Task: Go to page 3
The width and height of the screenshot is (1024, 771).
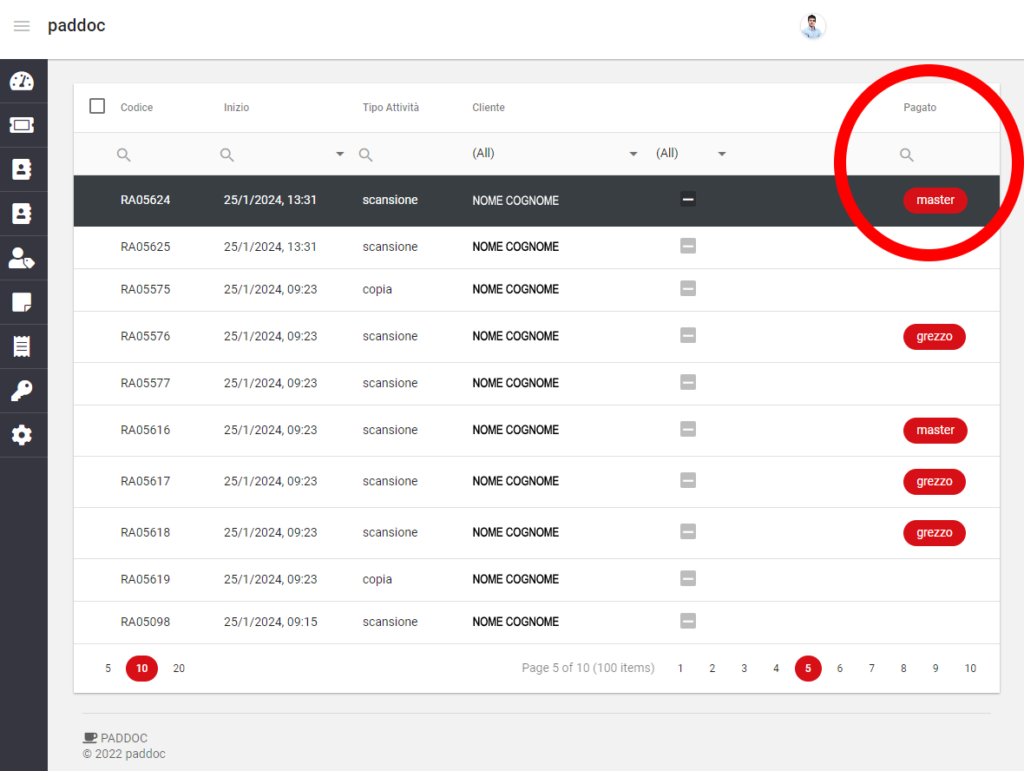Action: coord(744,669)
